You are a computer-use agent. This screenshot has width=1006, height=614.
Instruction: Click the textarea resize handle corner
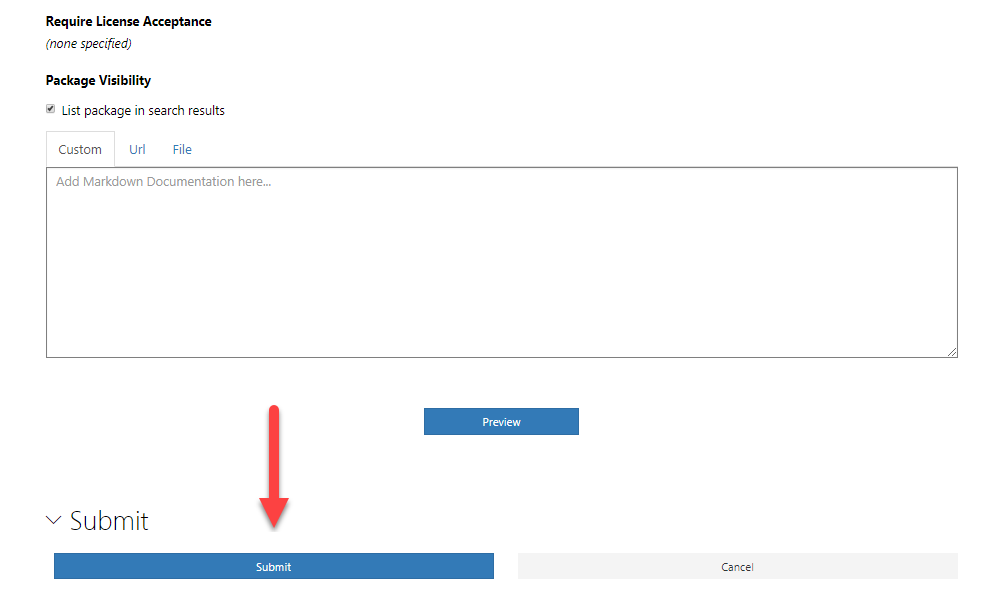point(952,352)
